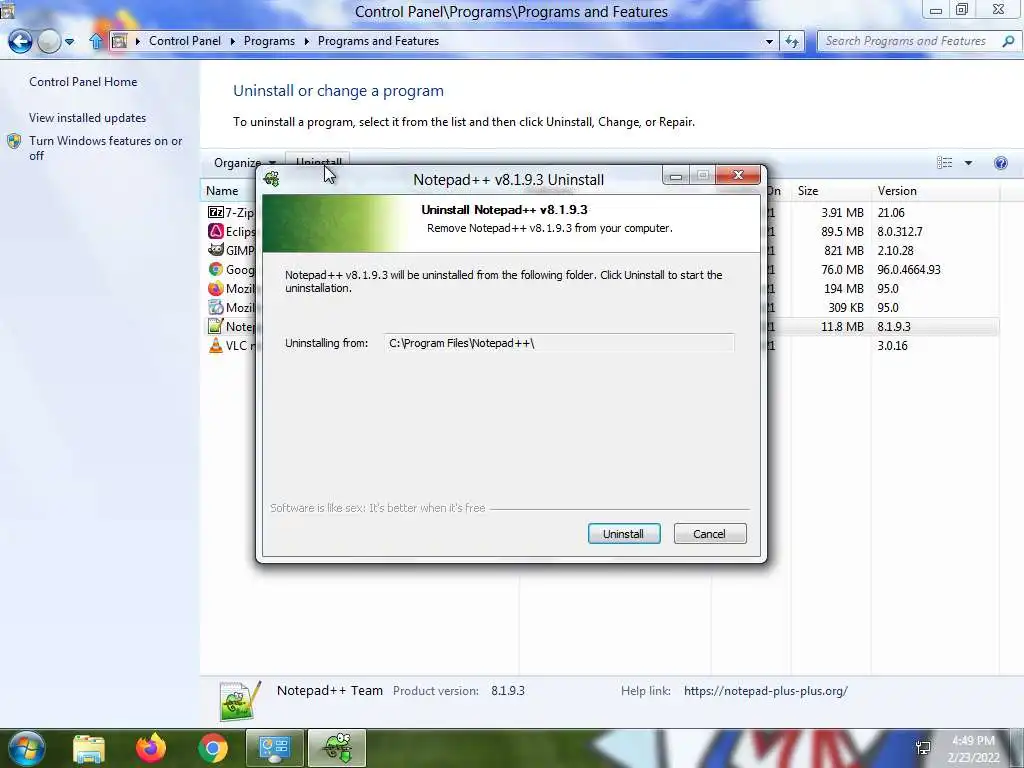Select the 11.8 MB size cell
Screen dimensions: 1024x768
[842, 326]
